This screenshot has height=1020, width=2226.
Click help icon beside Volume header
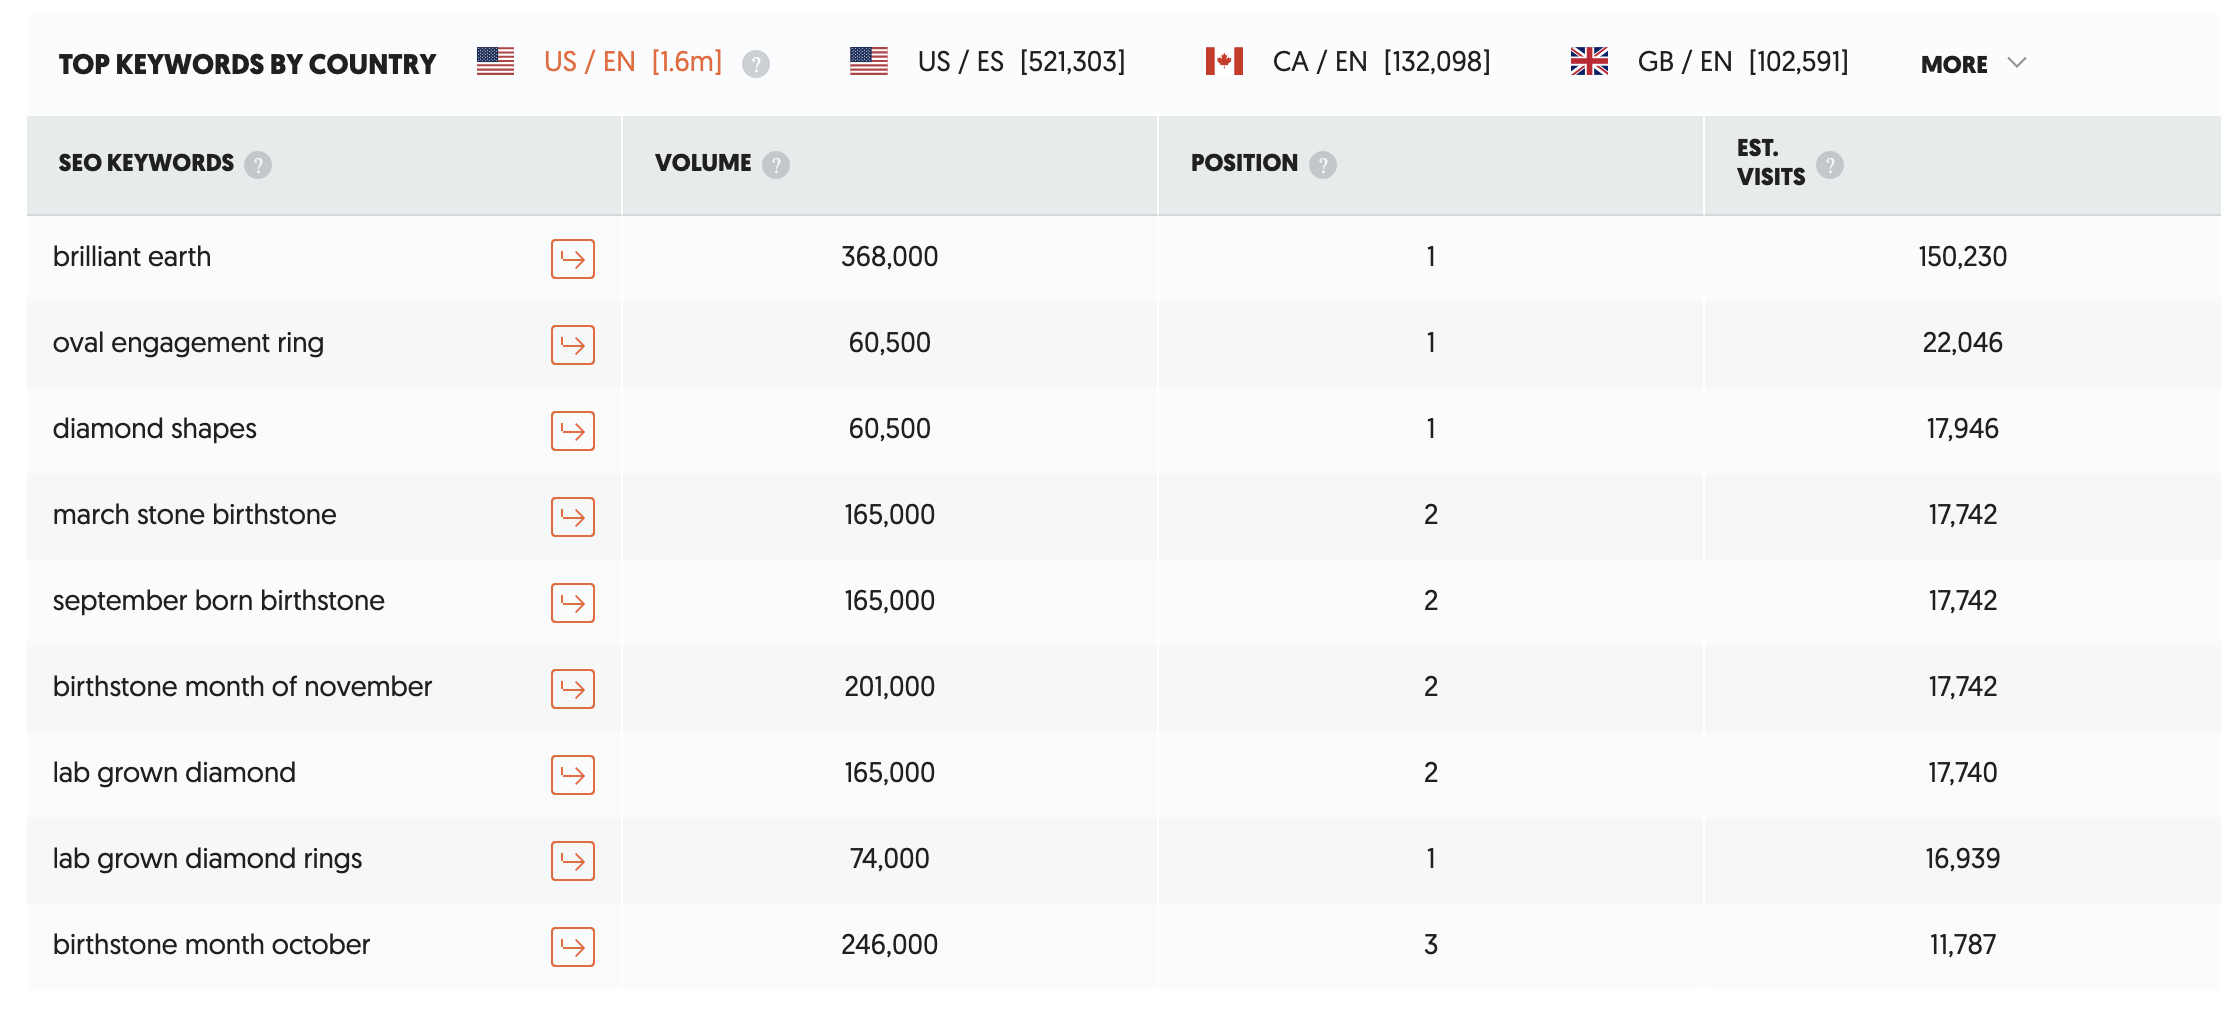click(776, 165)
